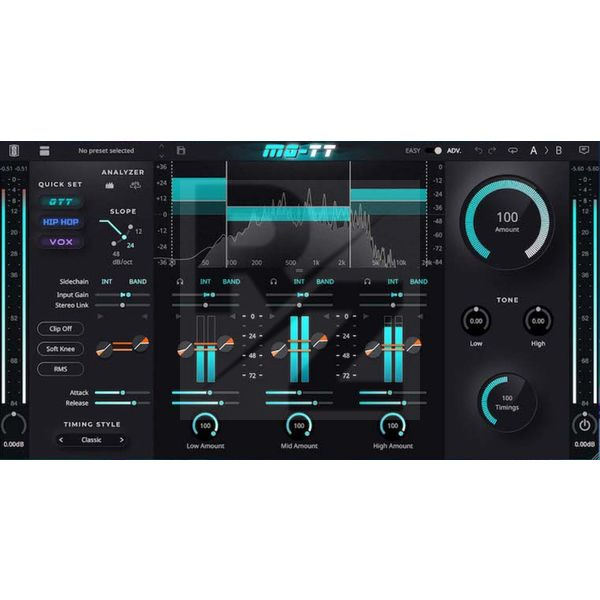Click the low-mid crossover line in spectrum
This screenshot has width=600, height=600.
tap(227, 214)
